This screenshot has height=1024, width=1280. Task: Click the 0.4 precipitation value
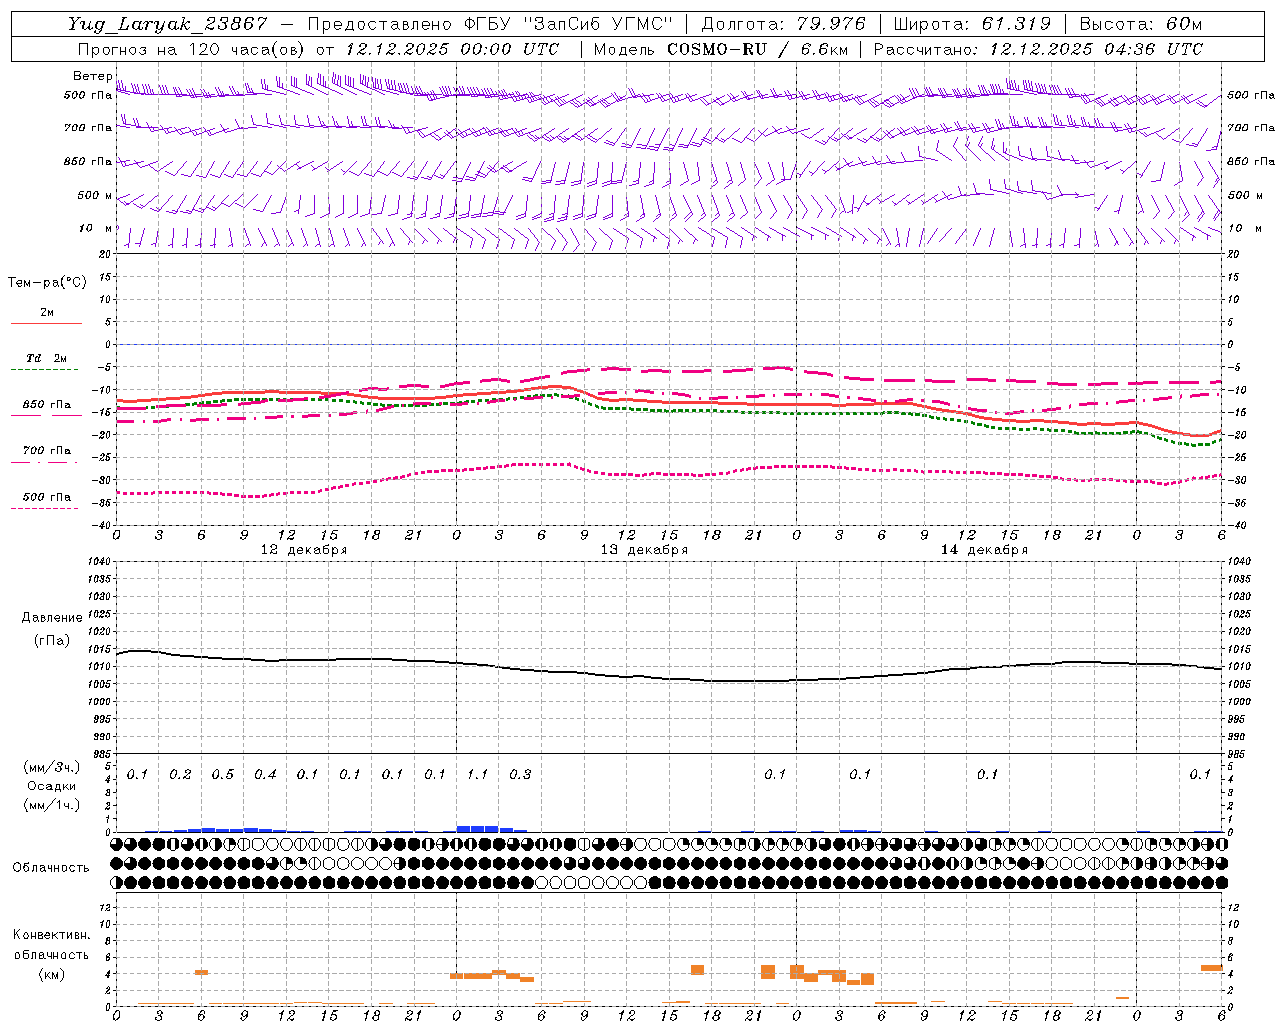(265, 774)
